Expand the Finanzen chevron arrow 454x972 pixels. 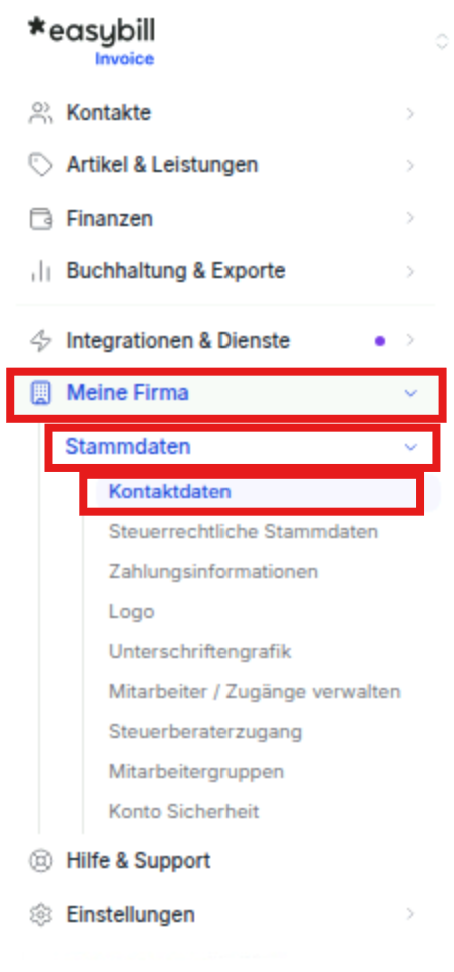(x=410, y=218)
